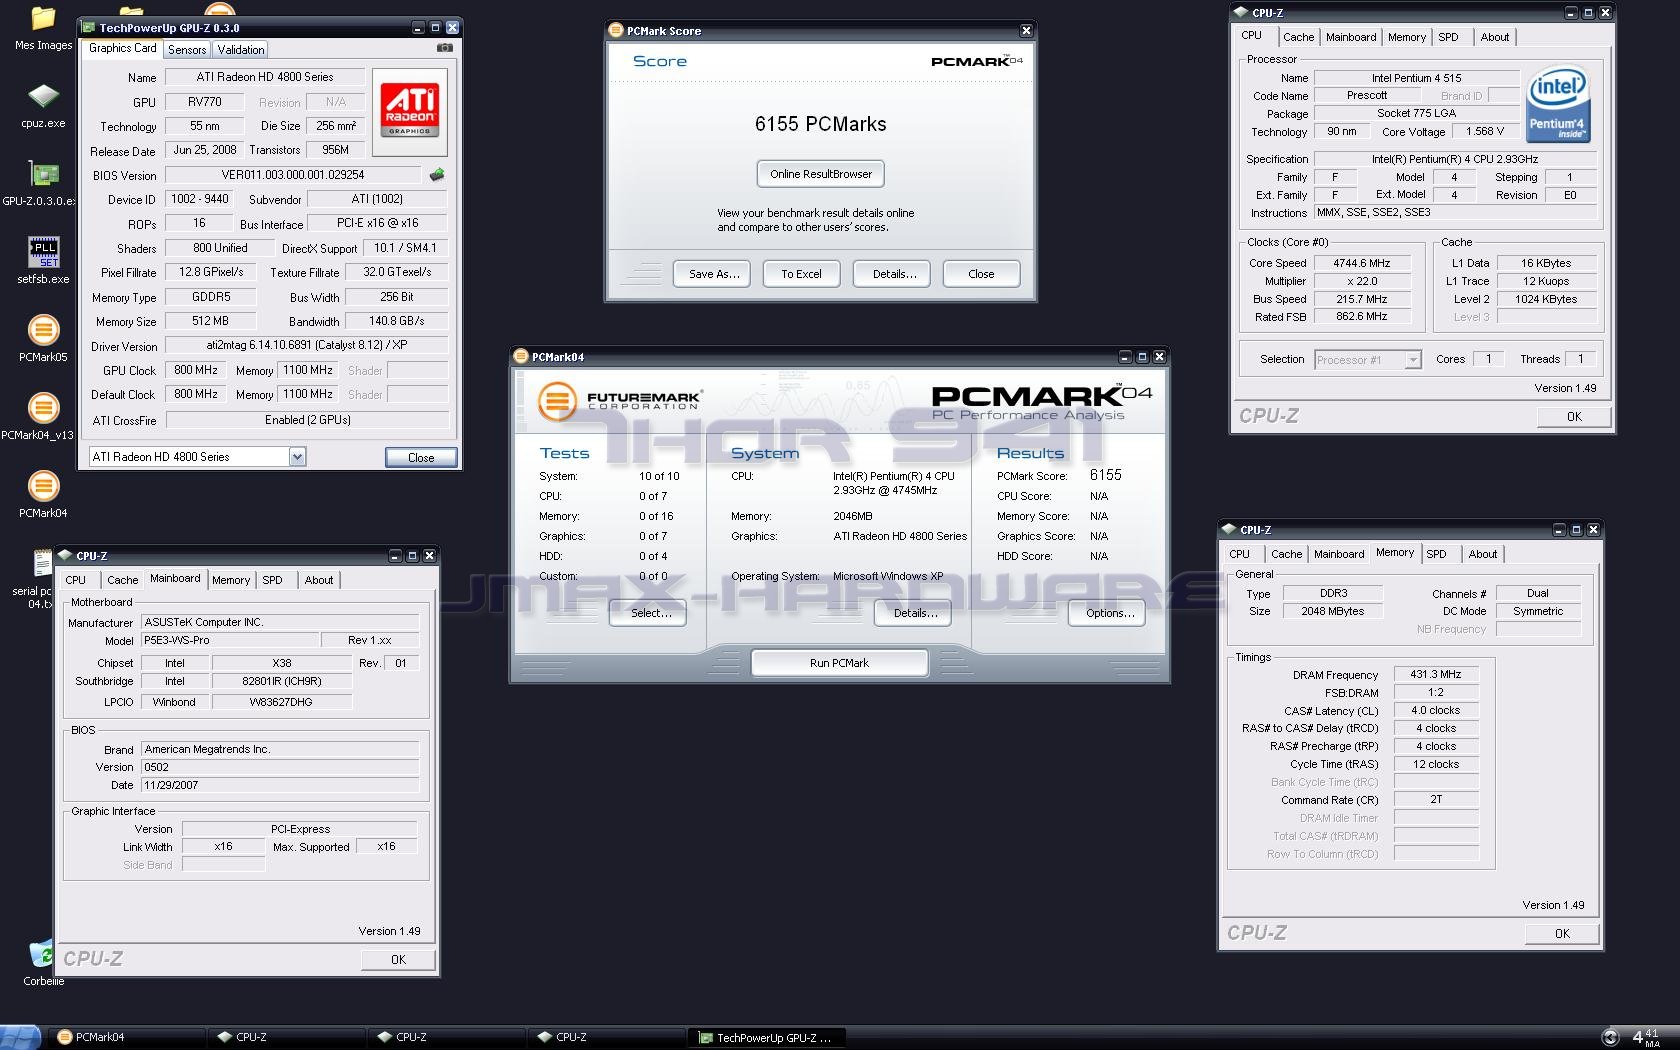Open Mainboard tab in top-right CPU-Z window

tap(1351, 37)
